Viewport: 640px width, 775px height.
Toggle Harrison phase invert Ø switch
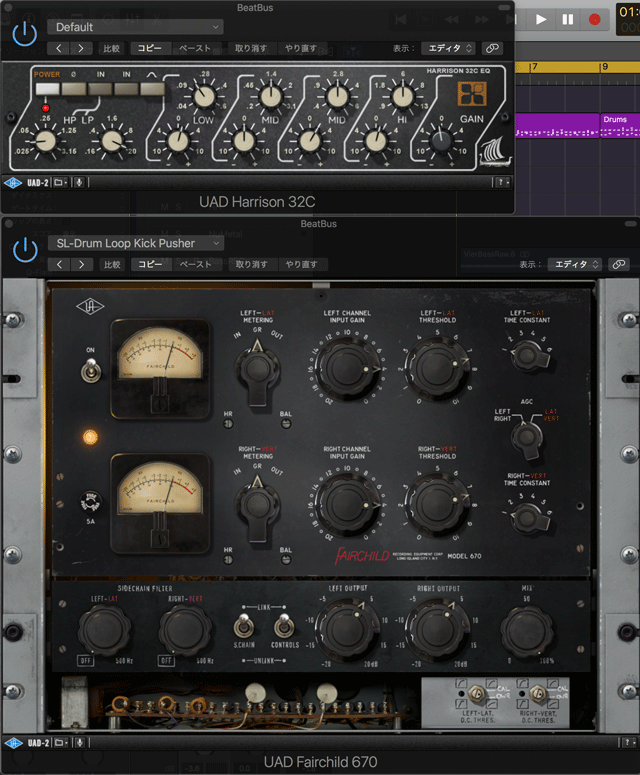pos(74,89)
